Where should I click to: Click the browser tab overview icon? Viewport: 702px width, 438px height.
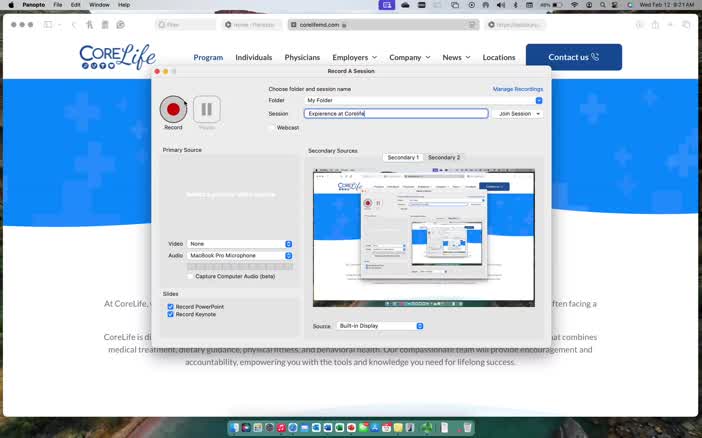686,25
